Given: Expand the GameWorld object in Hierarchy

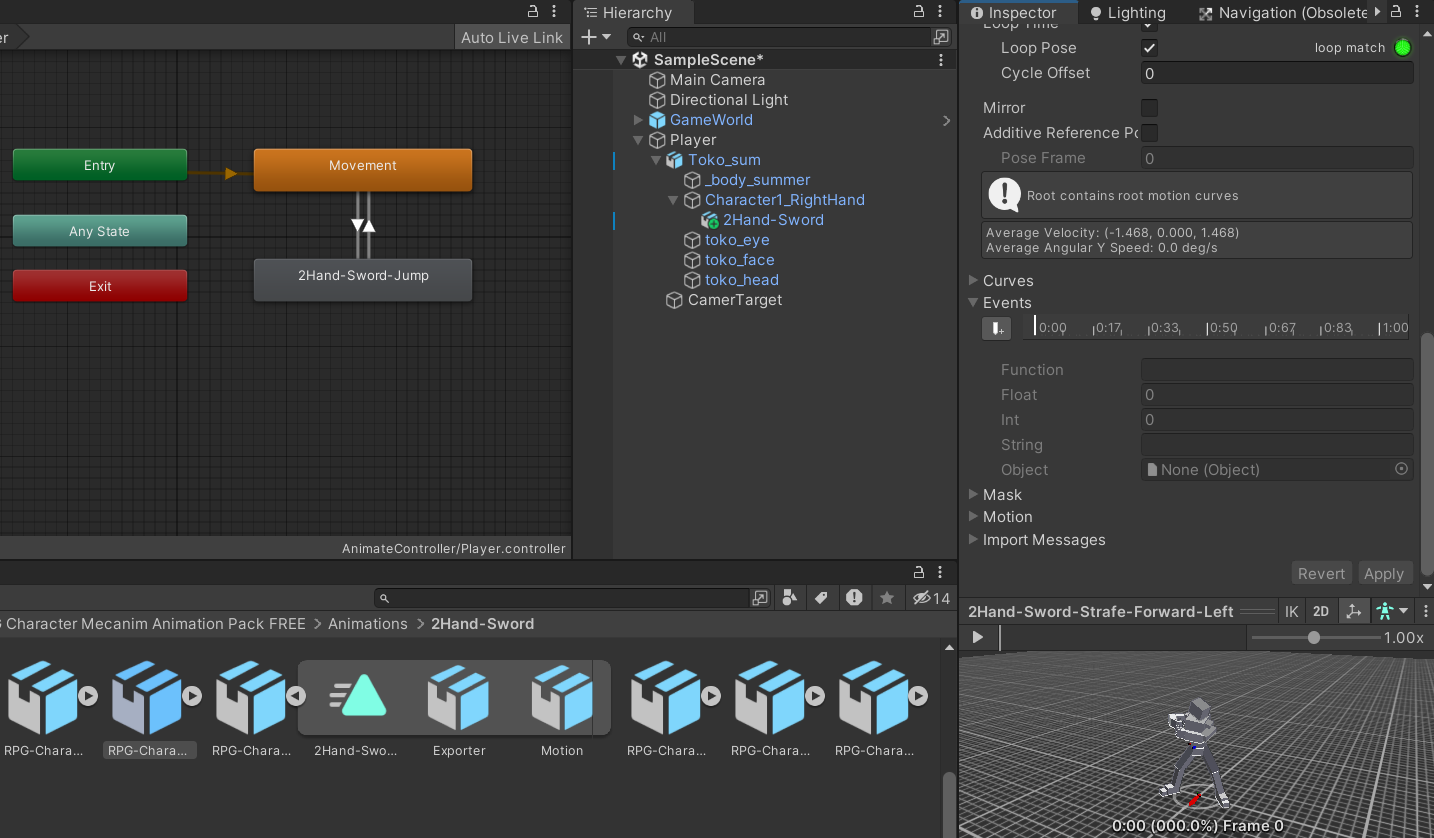Looking at the screenshot, I should click(x=639, y=120).
